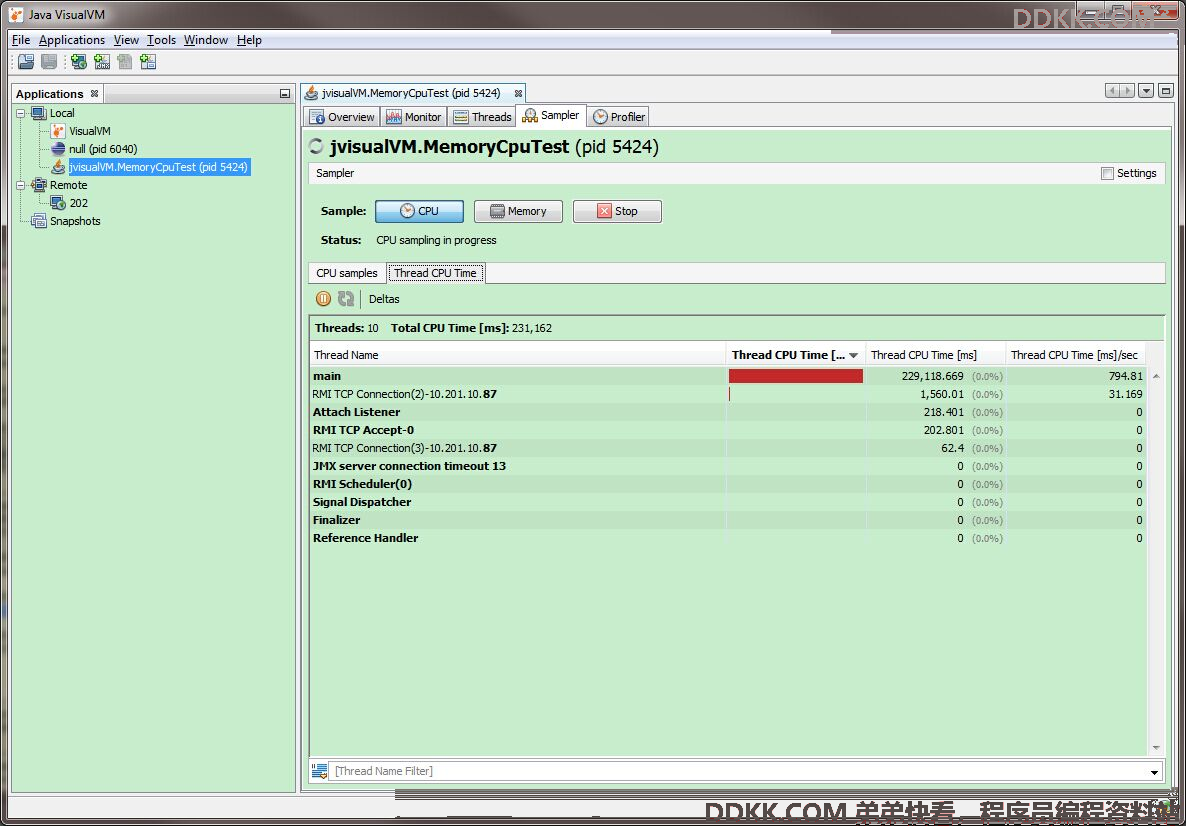Maximize the document window area
The width and height of the screenshot is (1186, 826).
1166,91
